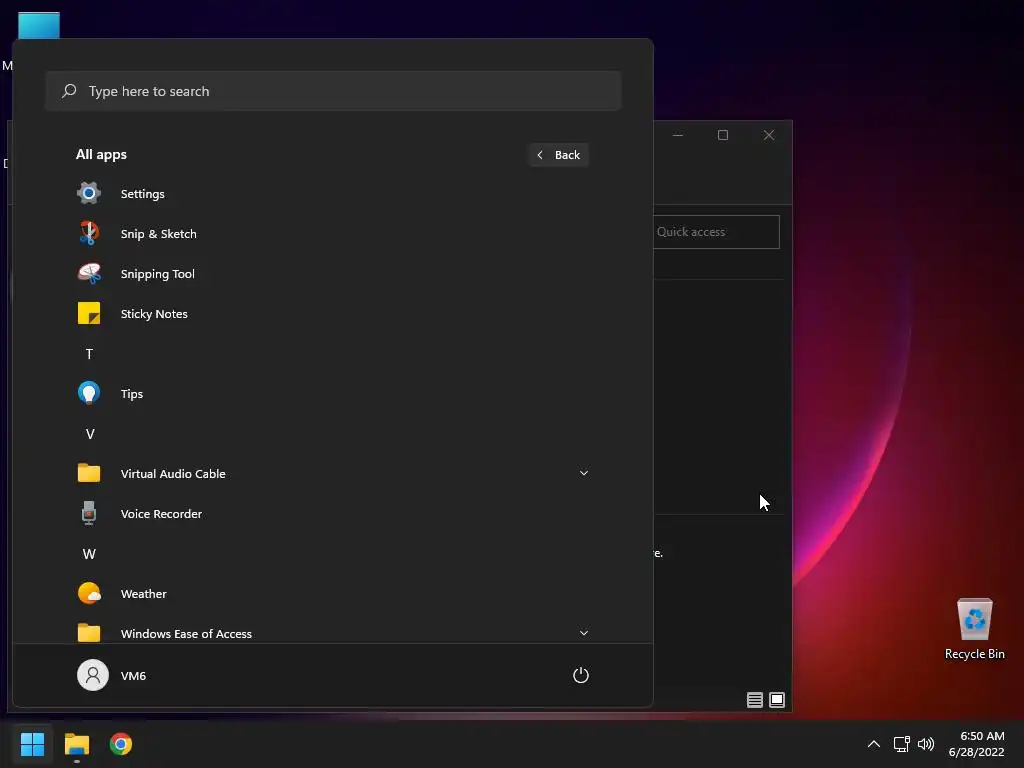The image size is (1024, 768).
Task: Select the Tips app label
Action: (x=132, y=394)
